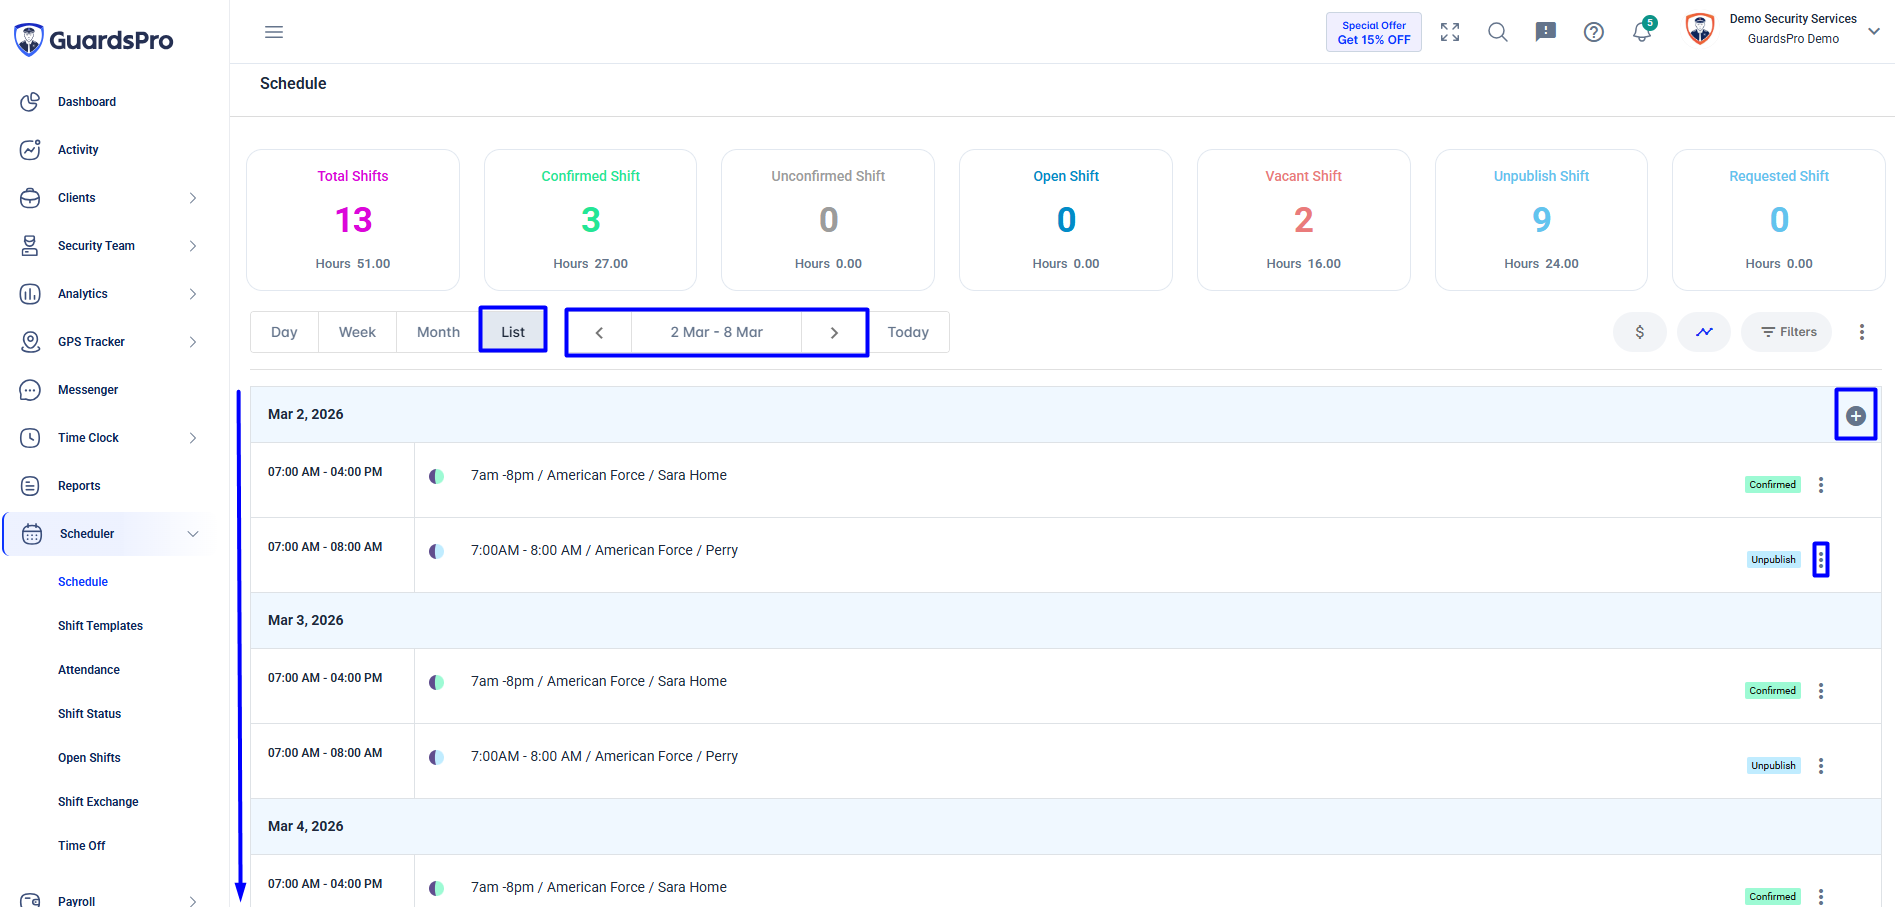Enter fullscreen mode icon
The image size is (1895, 907).
tap(1450, 32)
